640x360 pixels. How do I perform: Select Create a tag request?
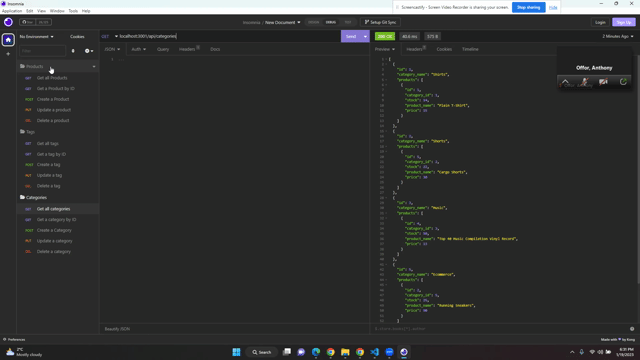(48, 164)
